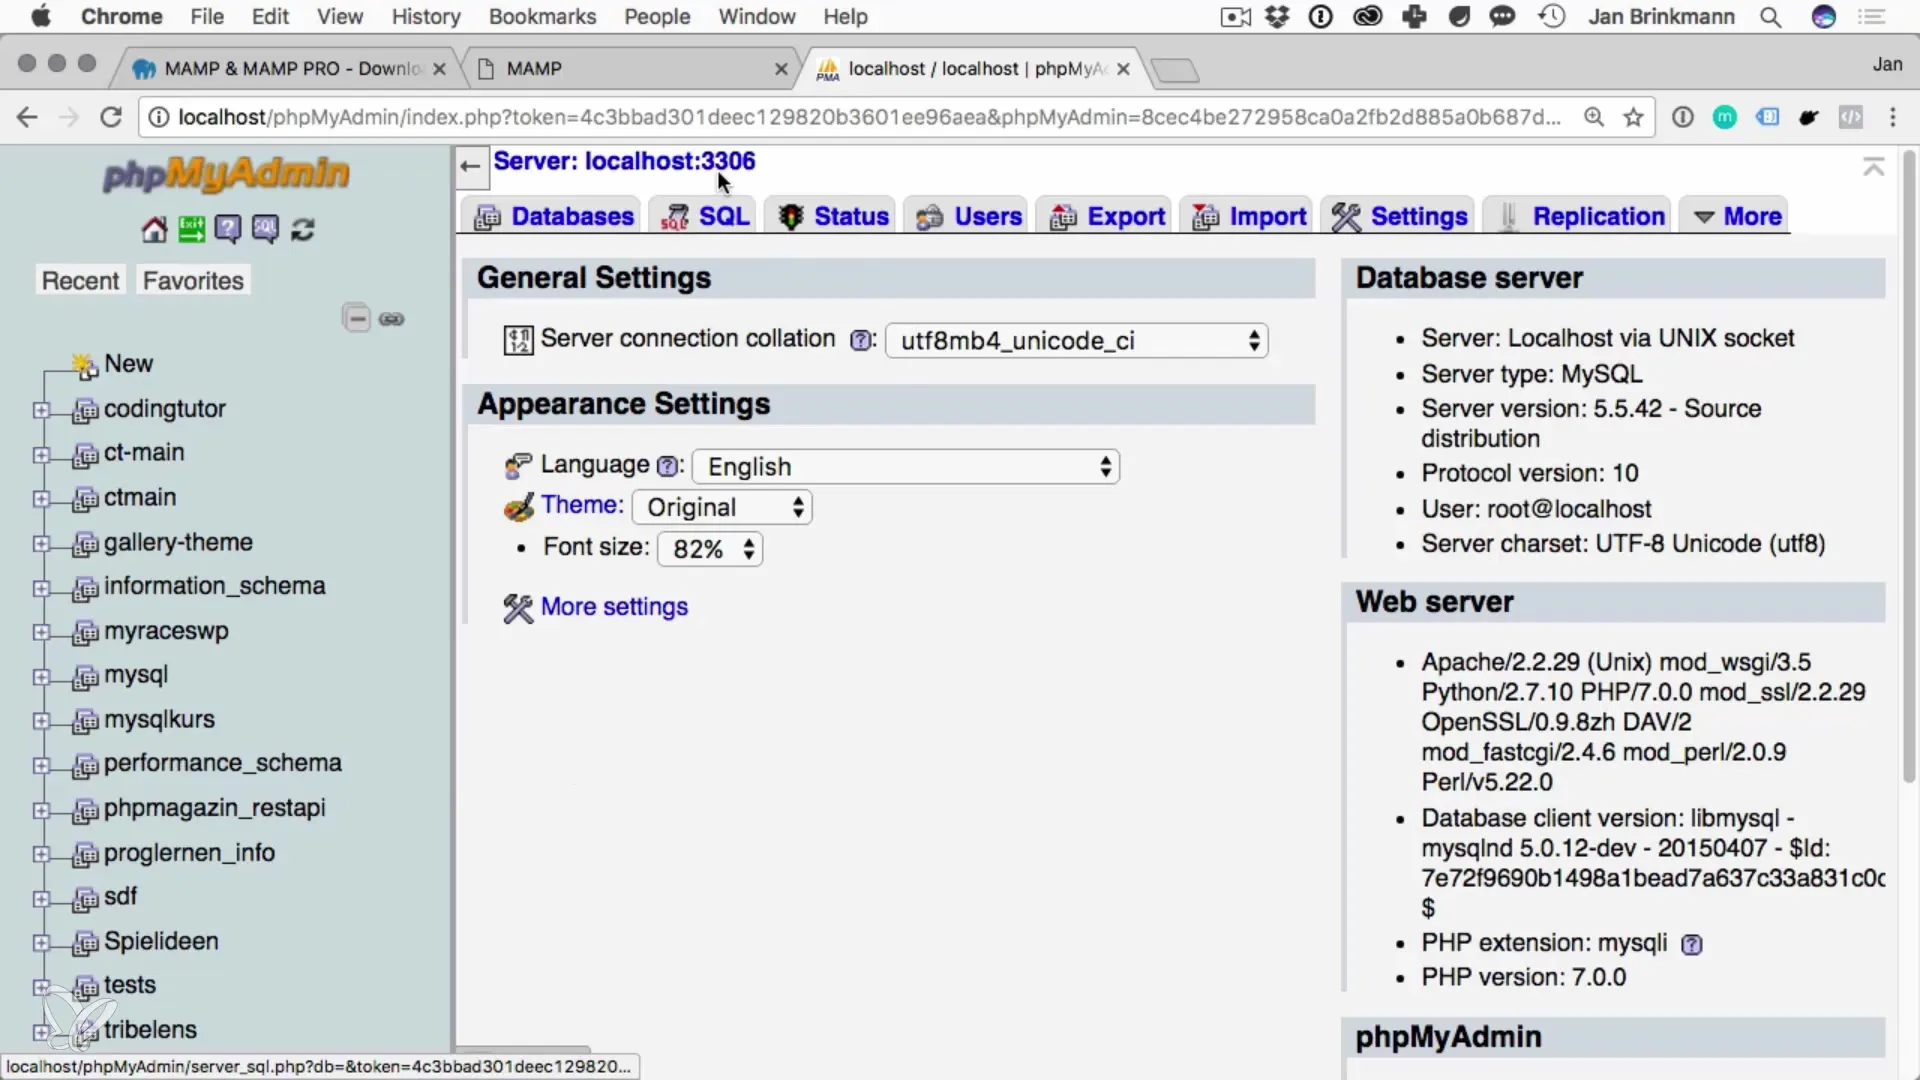Expand the mysql database node
Viewport: 1920px width, 1080px height.
coord(41,677)
